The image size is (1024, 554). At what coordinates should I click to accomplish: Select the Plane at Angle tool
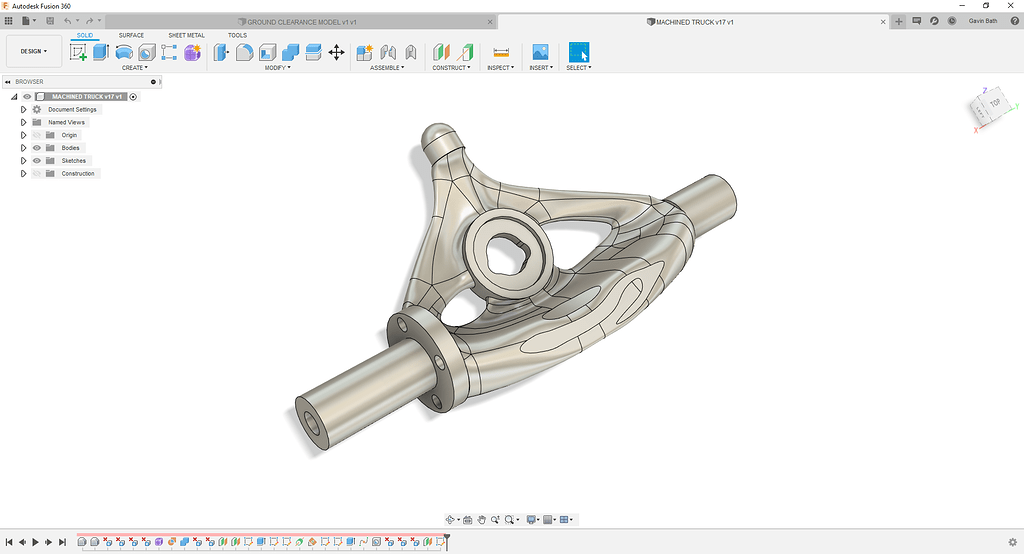465,52
